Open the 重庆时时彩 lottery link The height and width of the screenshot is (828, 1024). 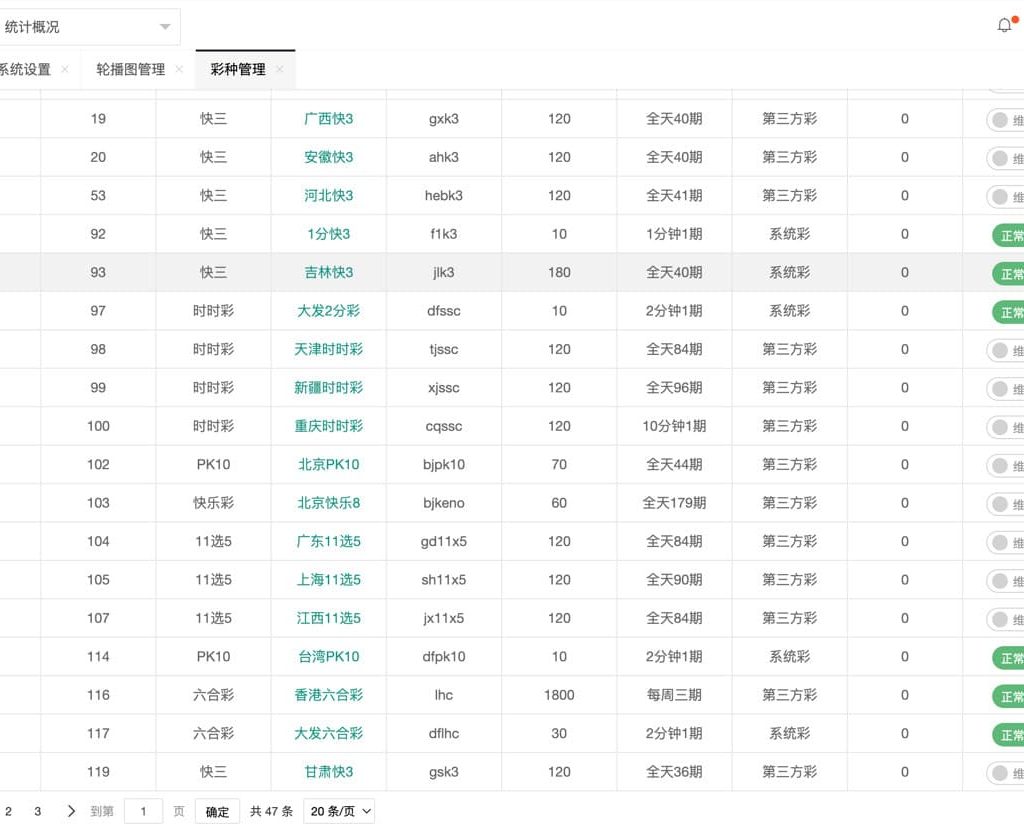(329, 426)
